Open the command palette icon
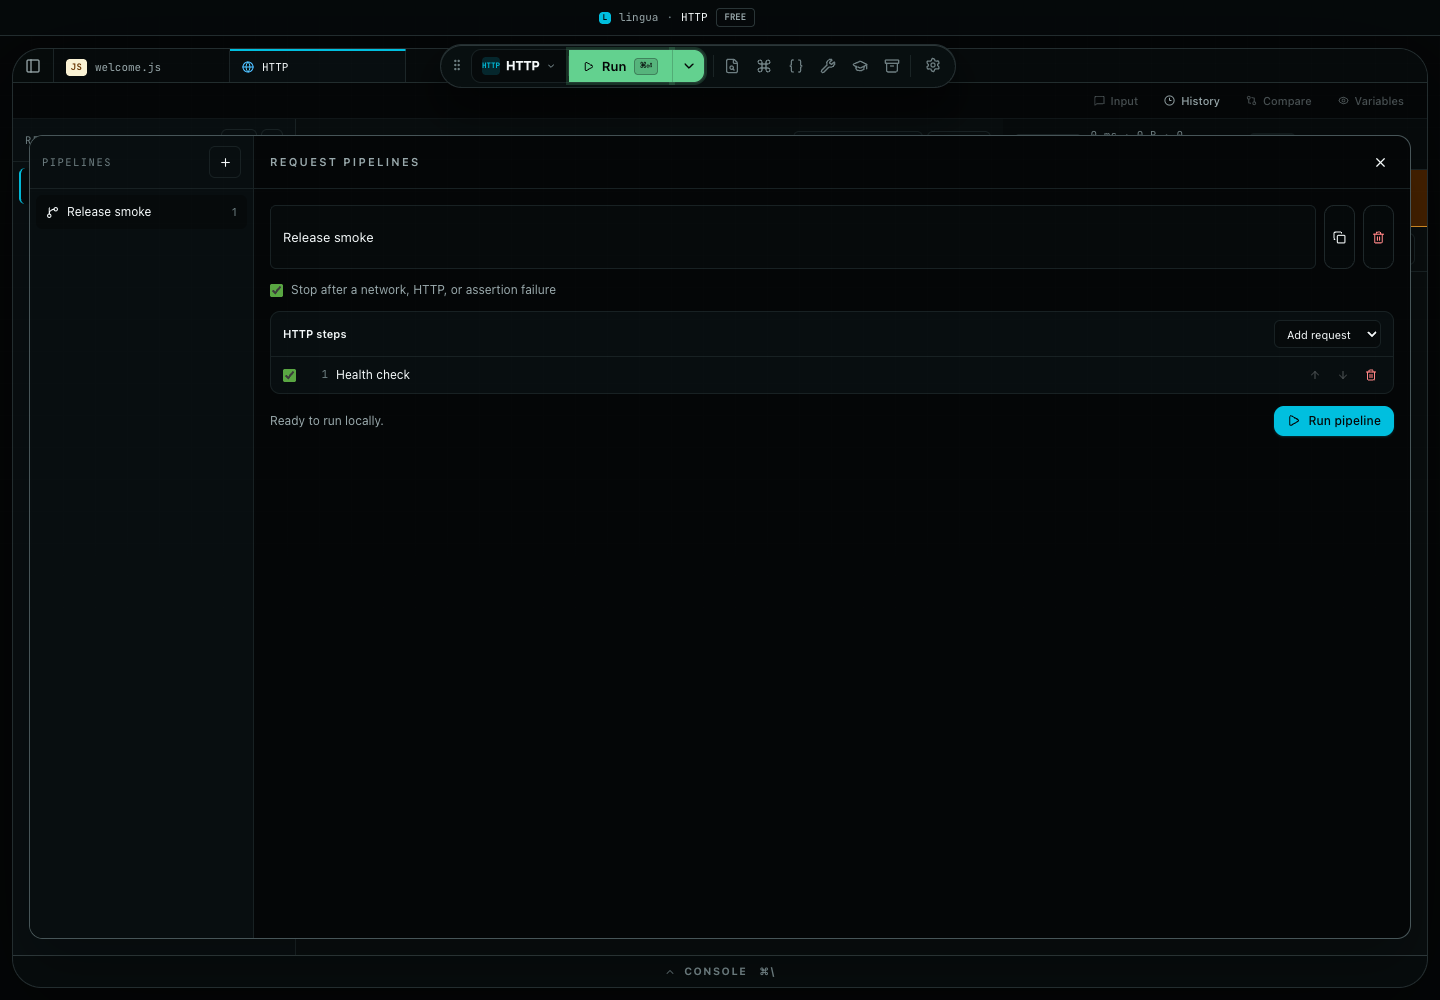The image size is (1440, 1000). (x=764, y=66)
